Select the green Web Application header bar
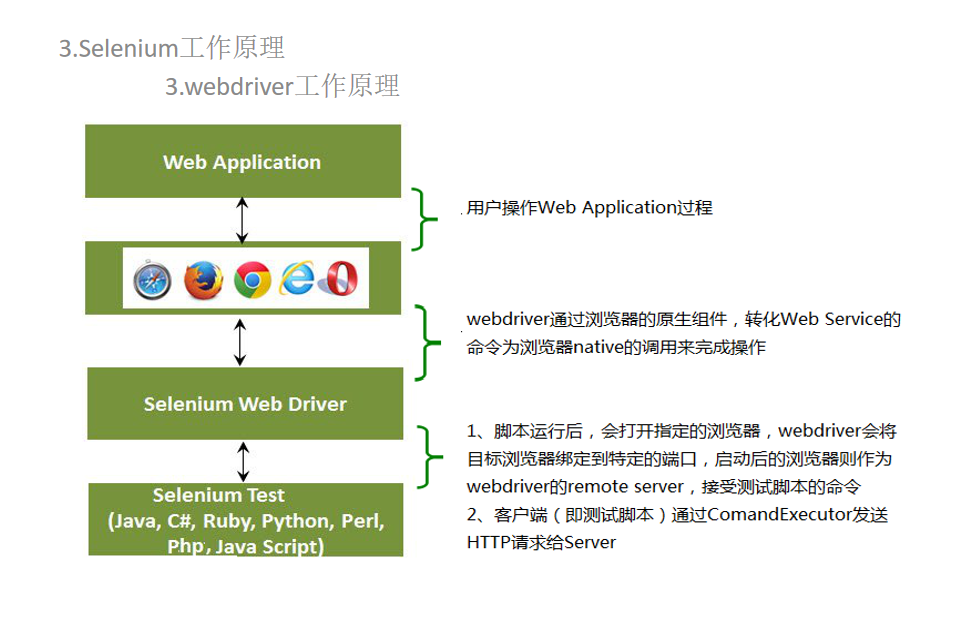 pyautogui.click(x=241, y=161)
